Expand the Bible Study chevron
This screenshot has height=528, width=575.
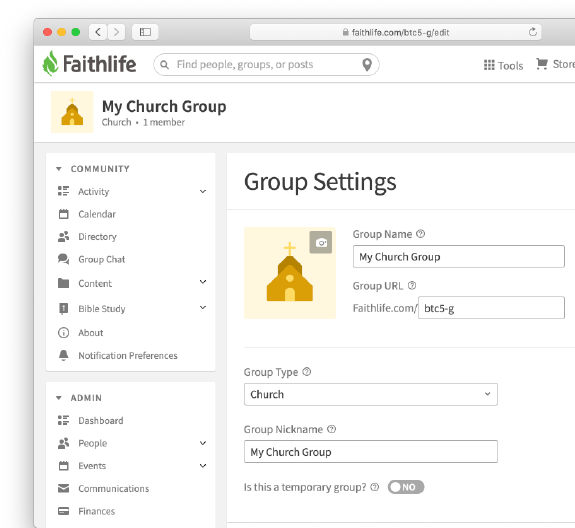[203, 308]
